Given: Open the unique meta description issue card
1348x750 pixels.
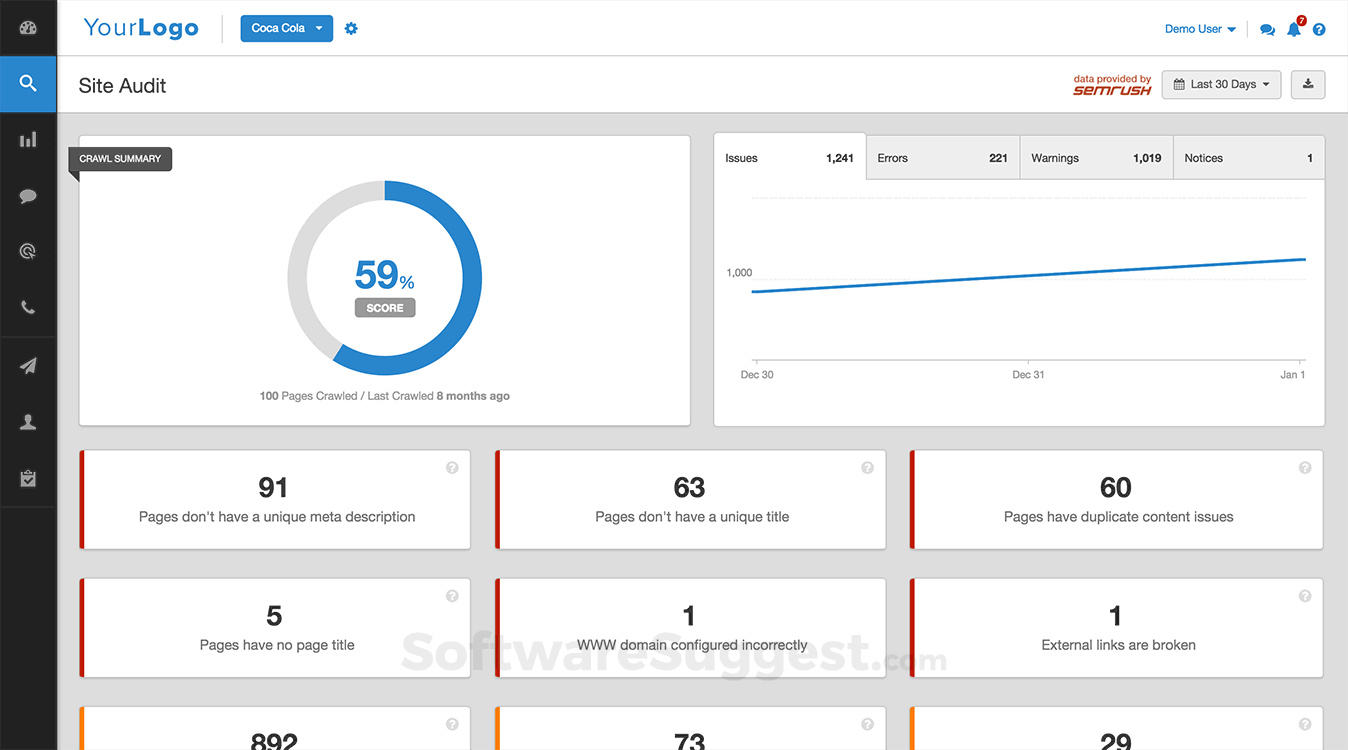Looking at the screenshot, I should pyautogui.click(x=275, y=499).
